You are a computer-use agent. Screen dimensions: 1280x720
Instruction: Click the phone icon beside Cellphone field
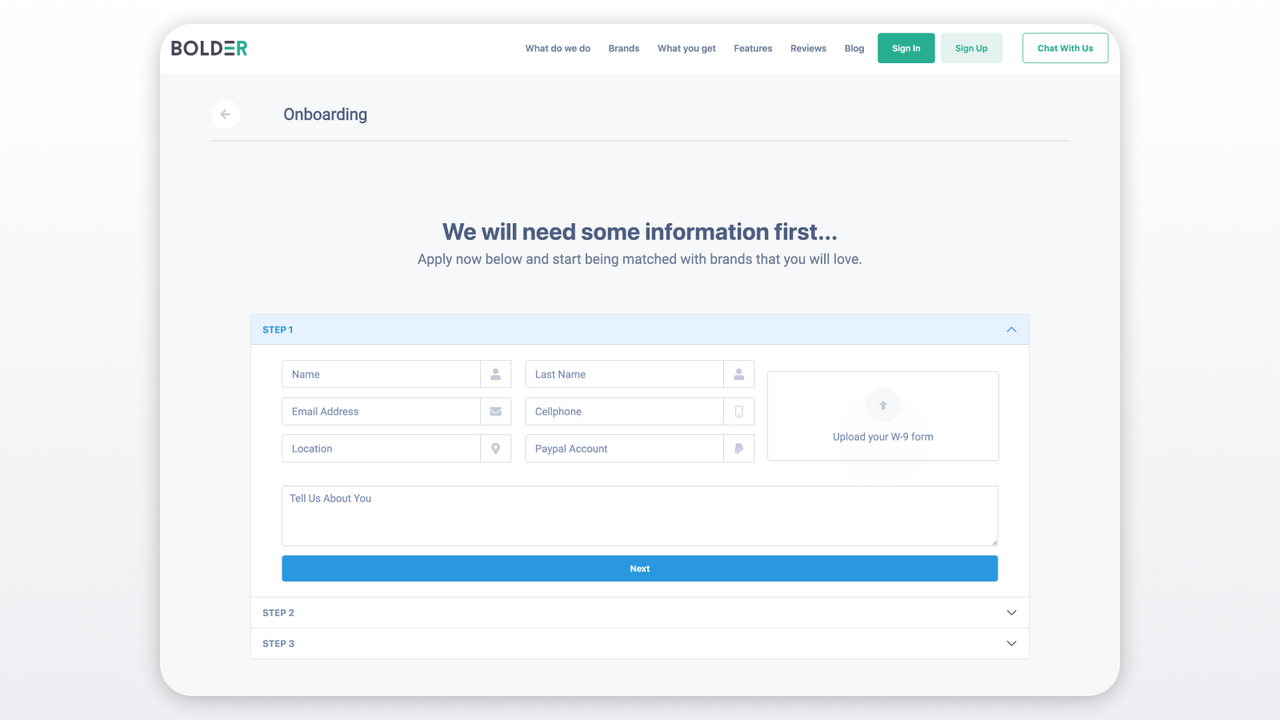739,411
